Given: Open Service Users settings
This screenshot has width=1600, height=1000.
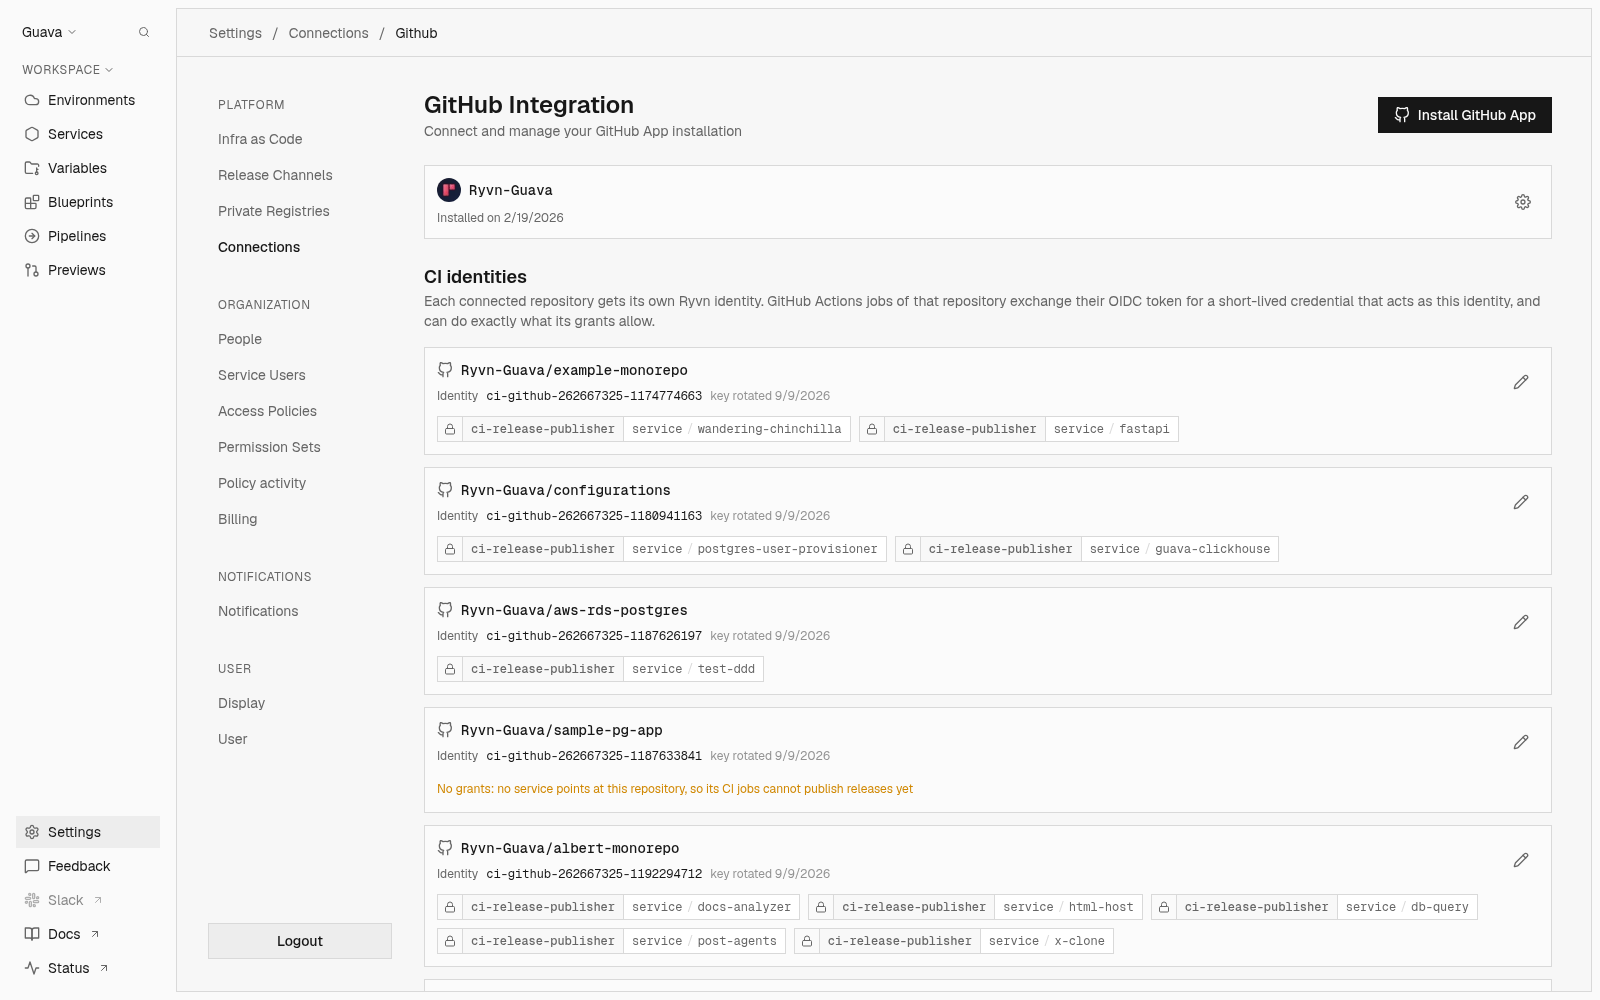Looking at the screenshot, I should click(x=262, y=375).
